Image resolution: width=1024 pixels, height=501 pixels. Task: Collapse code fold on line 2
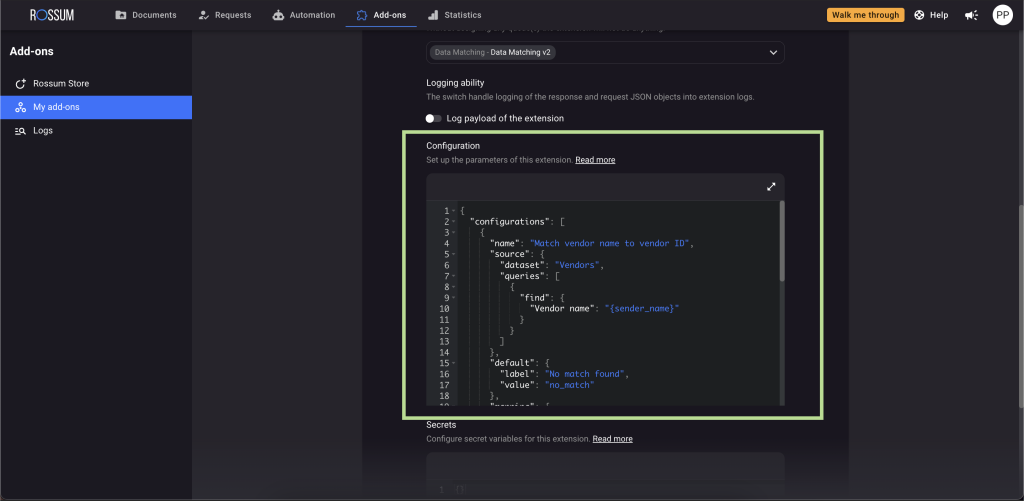[454, 221]
